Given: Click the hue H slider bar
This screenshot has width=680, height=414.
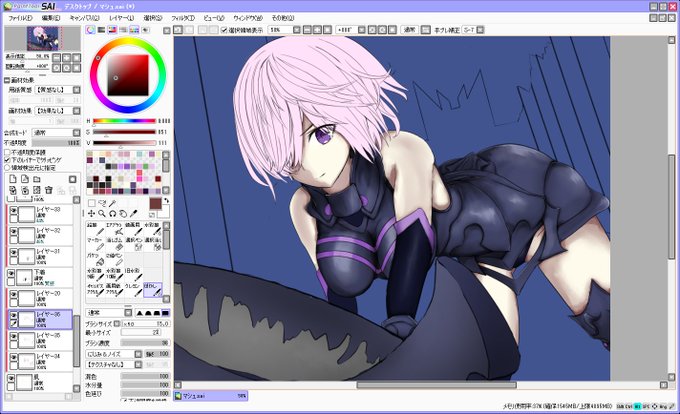Looking at the screenshot, I should click(124, 121).
